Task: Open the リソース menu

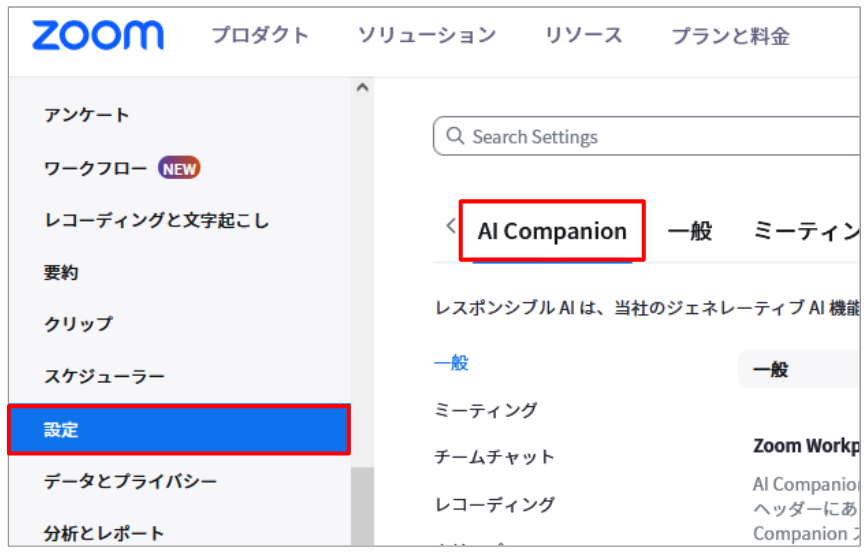Action: pyautogui.click(x=583, y=35)
